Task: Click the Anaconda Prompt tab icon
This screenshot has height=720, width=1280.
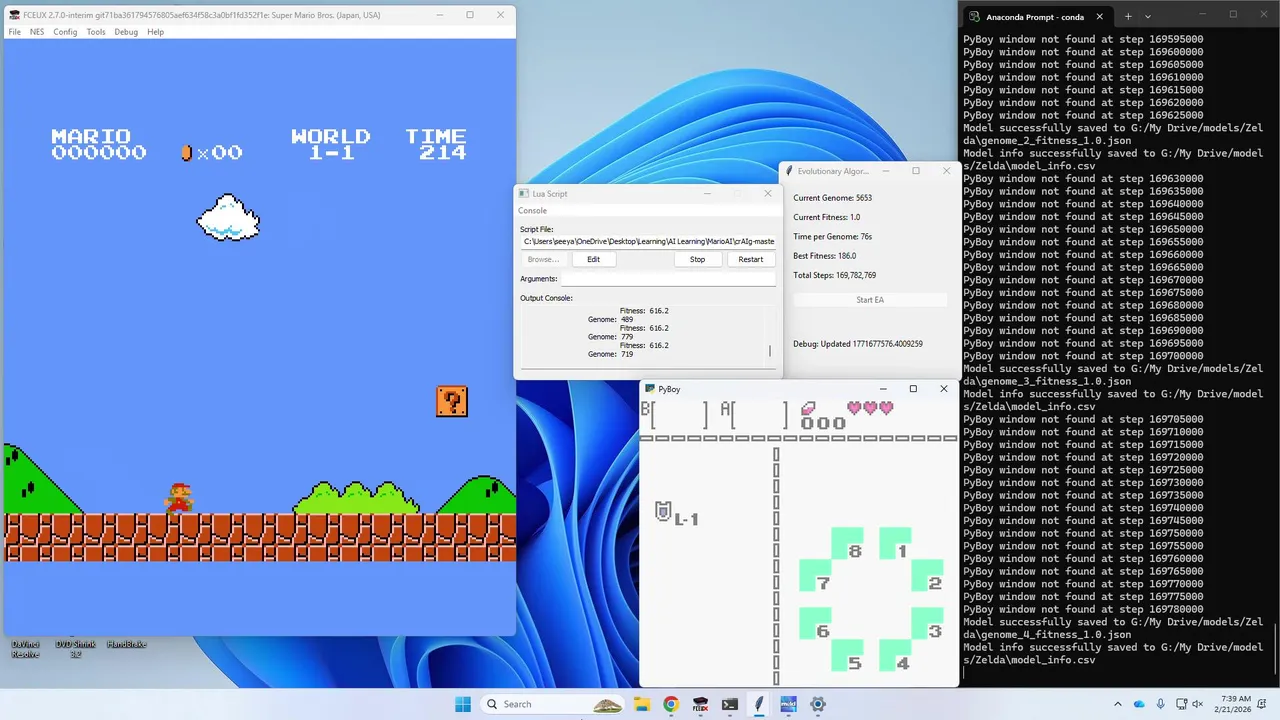Action: [x=973, y=16]
